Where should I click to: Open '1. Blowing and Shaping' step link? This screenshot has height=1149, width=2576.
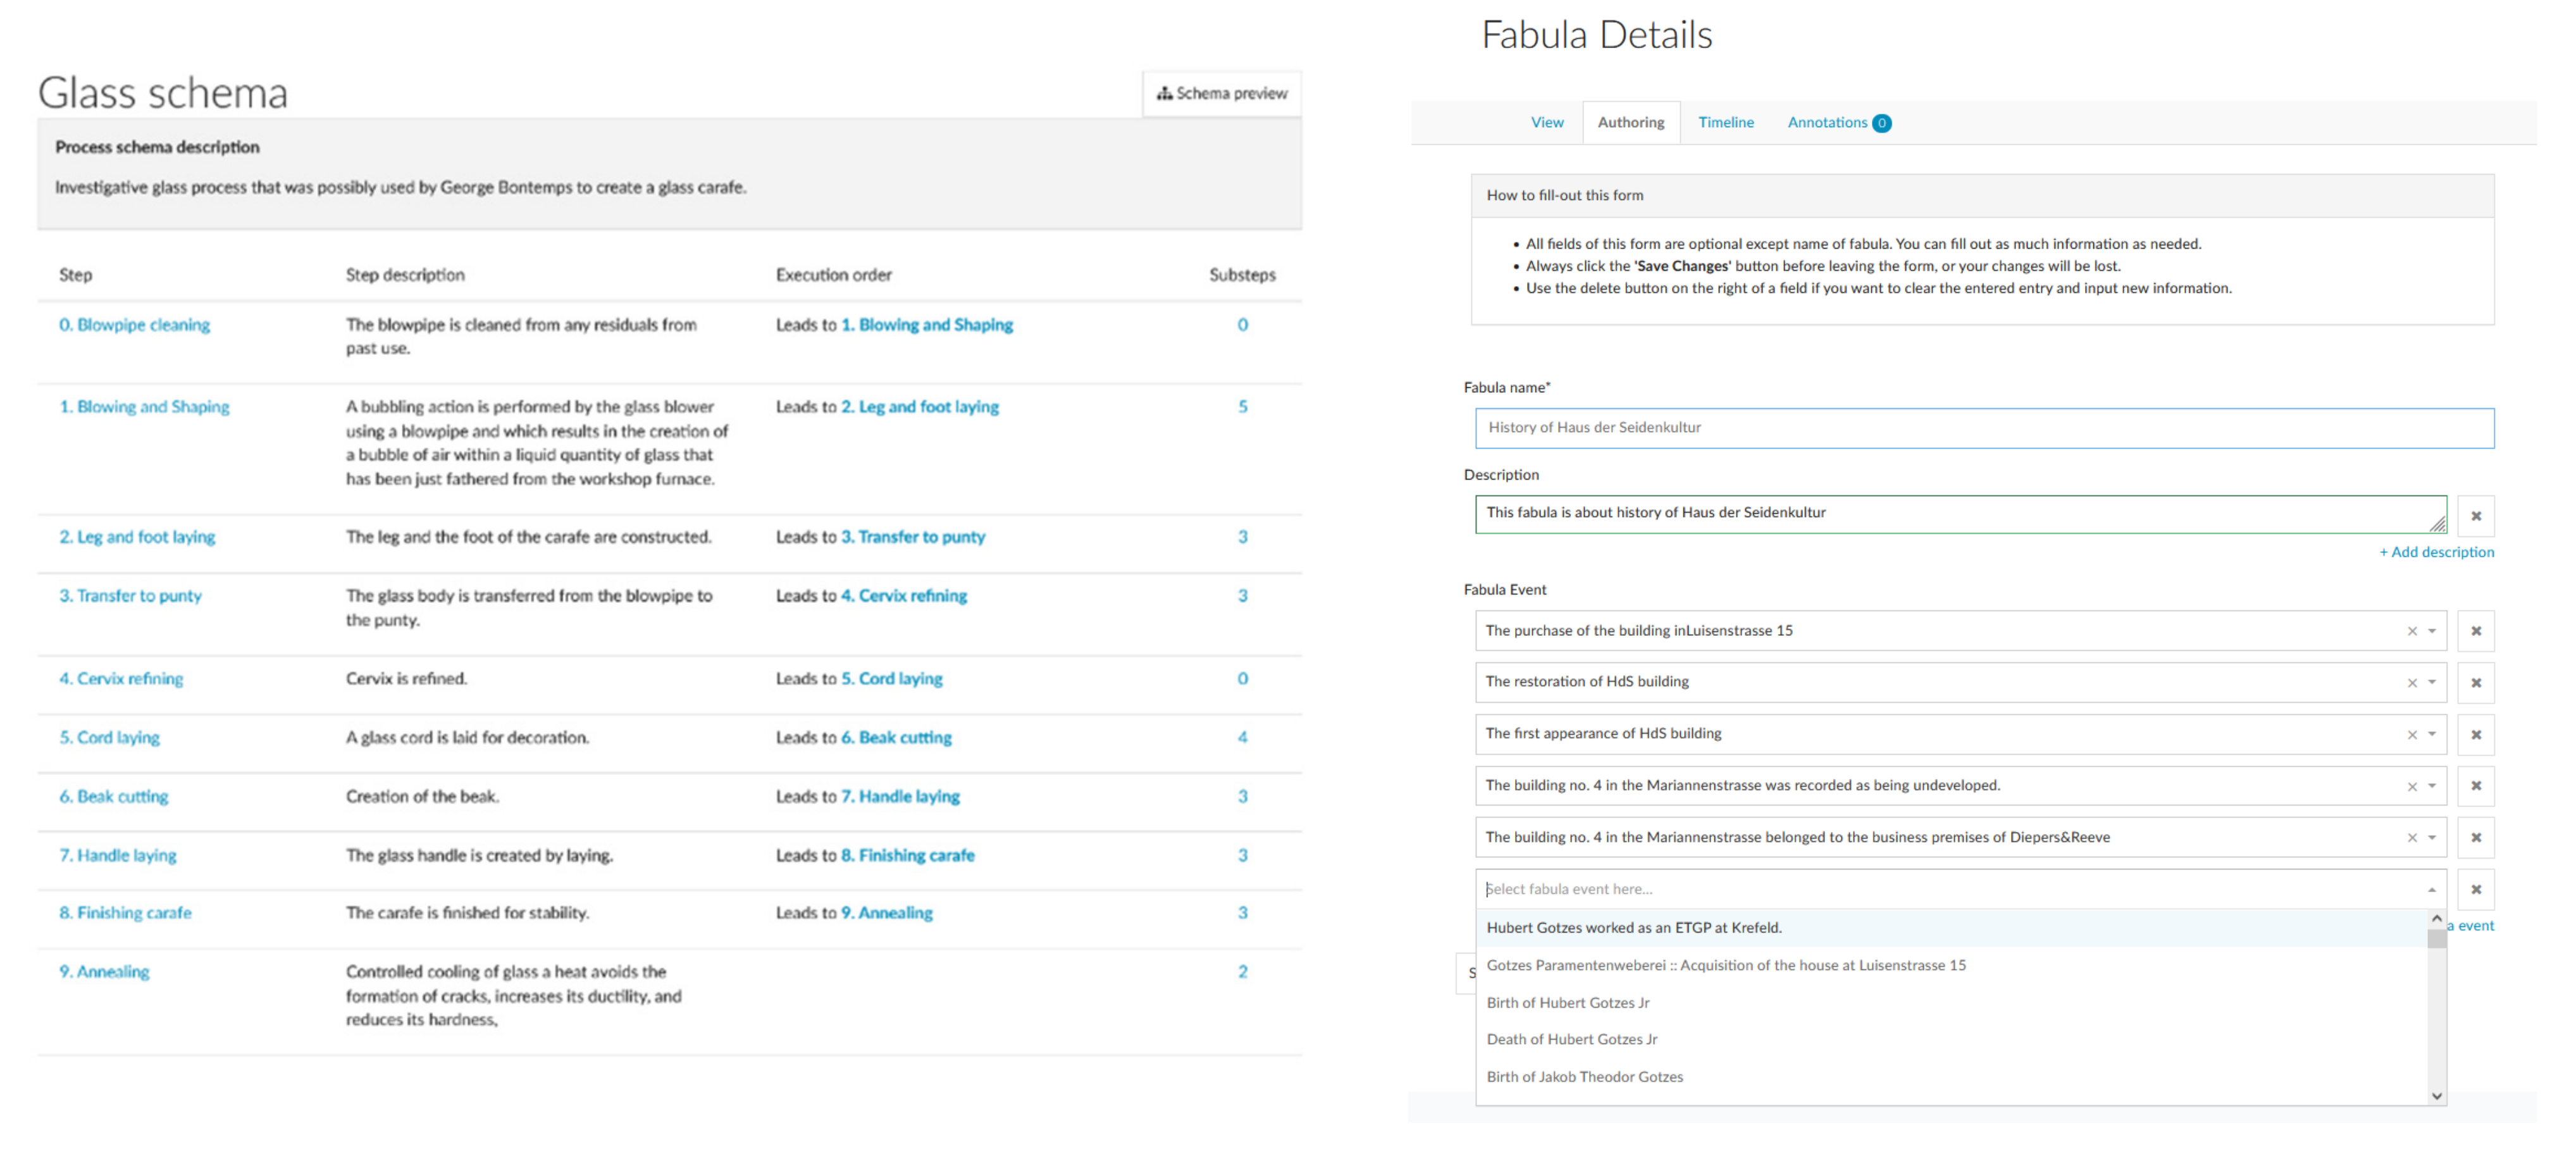click(x=144, y=407)
